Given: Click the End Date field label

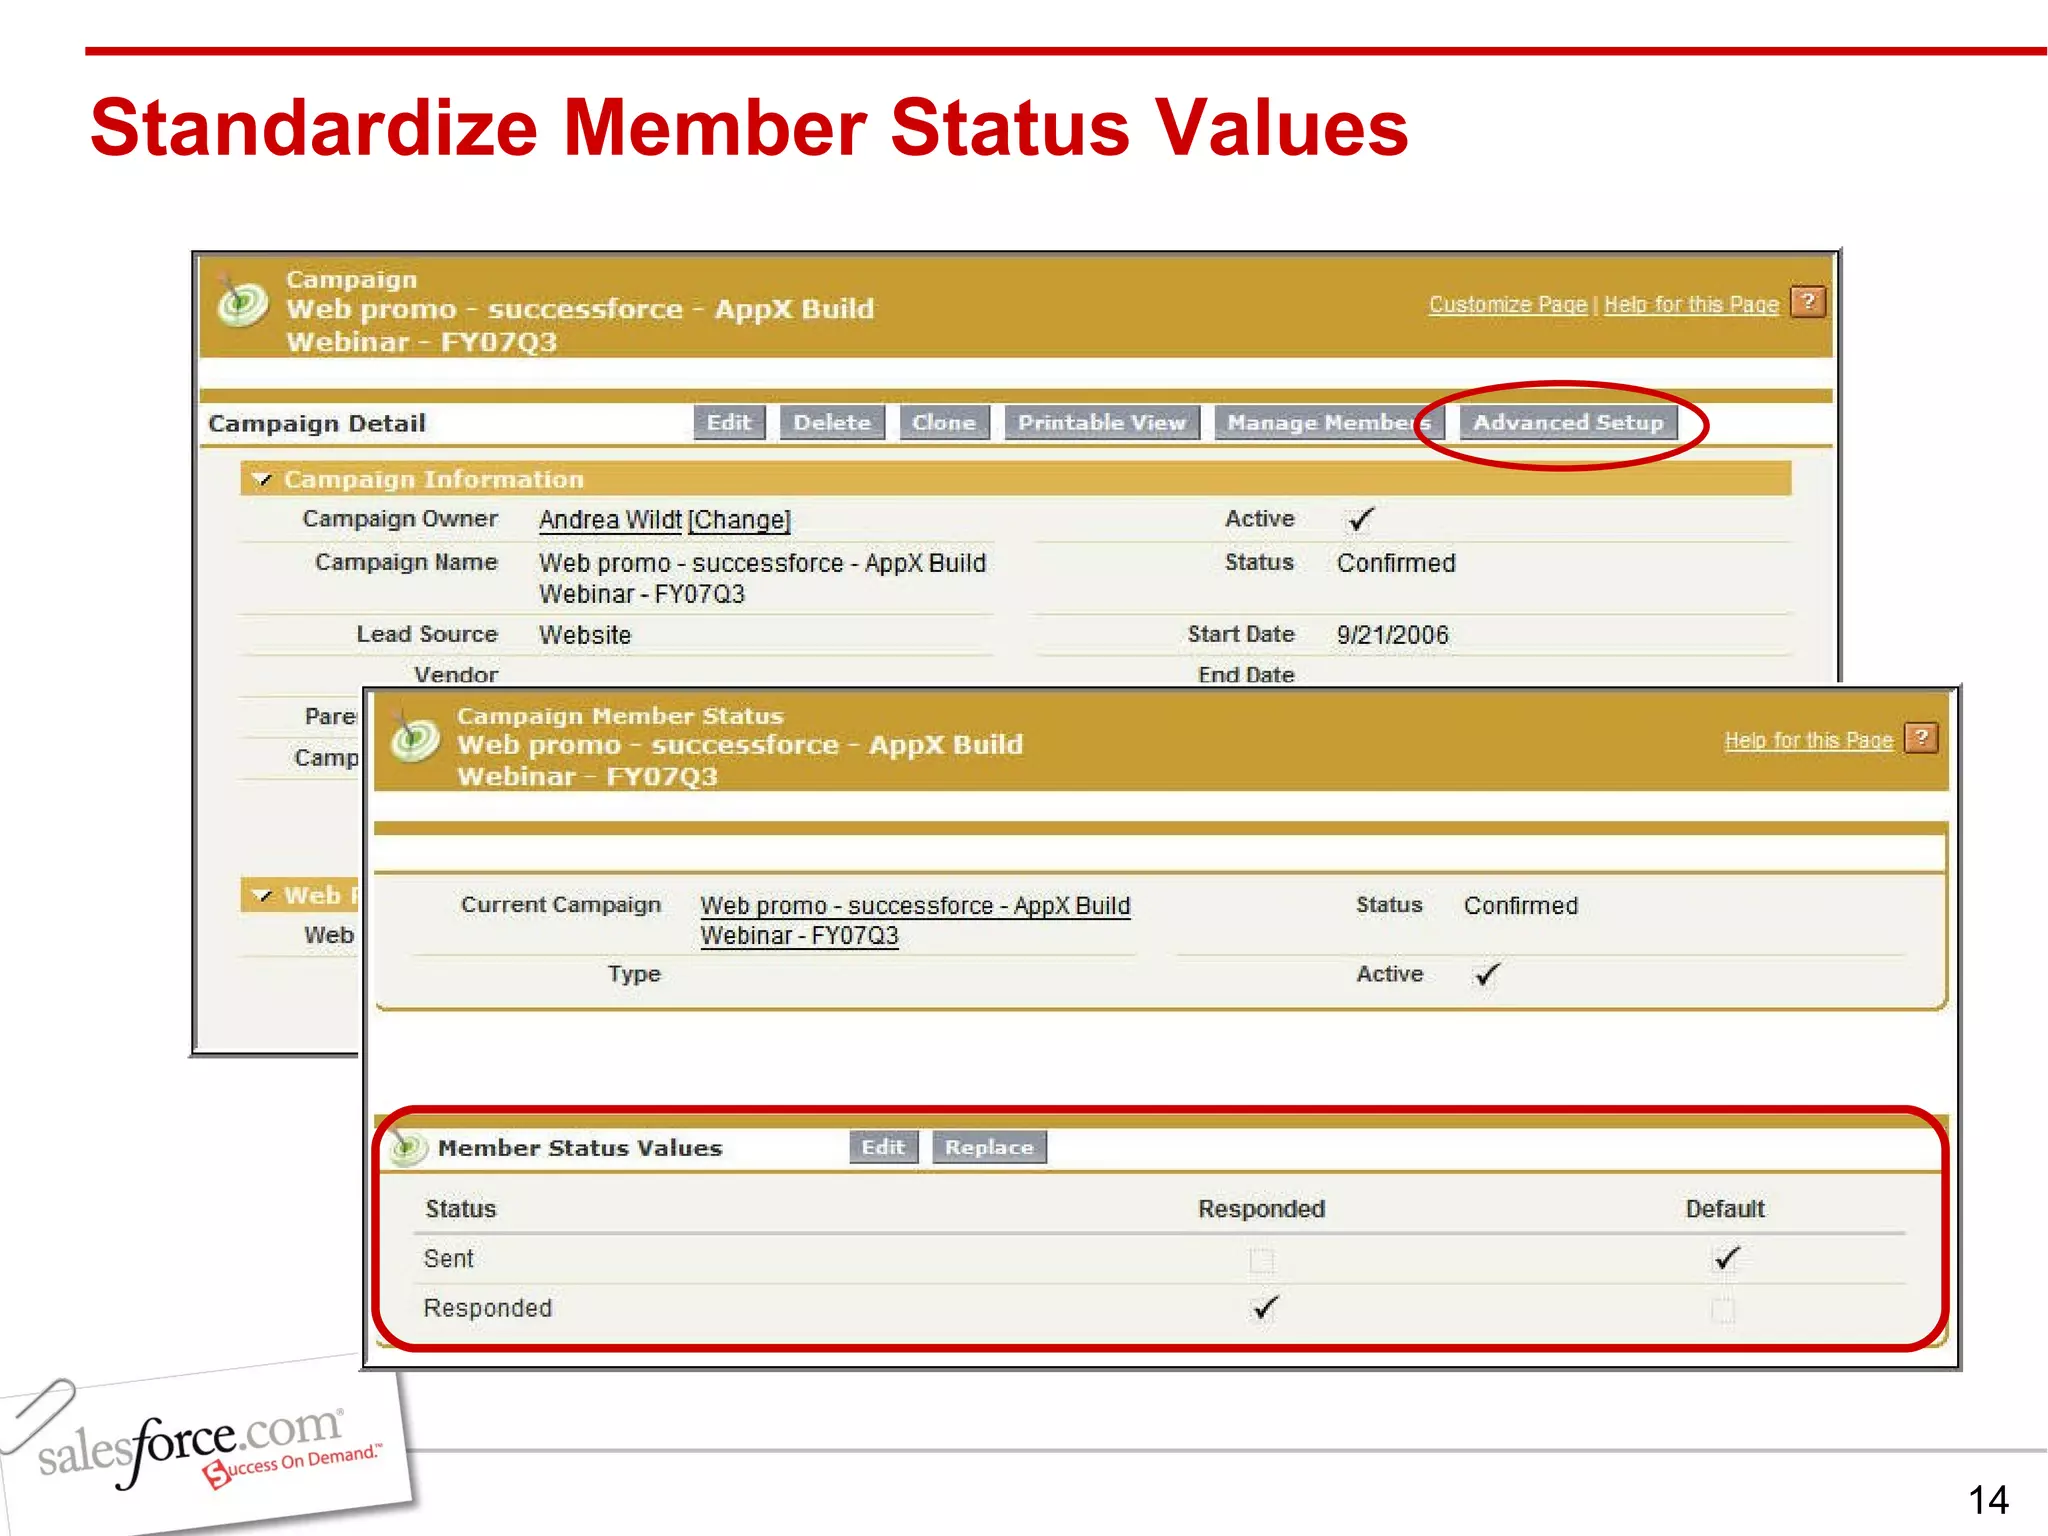Looking at the screenshot, I should click(1246, 675).
